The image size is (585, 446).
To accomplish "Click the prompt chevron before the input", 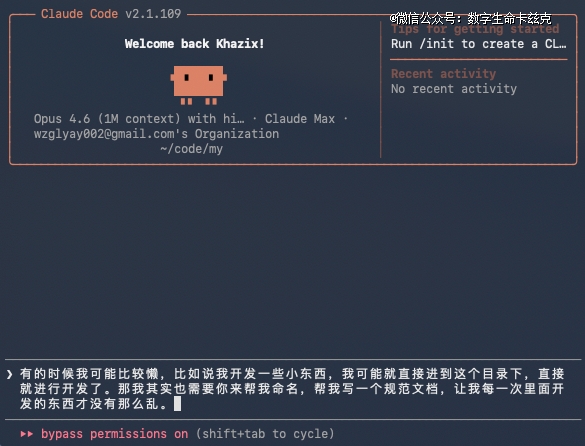I will coord(10,374).
